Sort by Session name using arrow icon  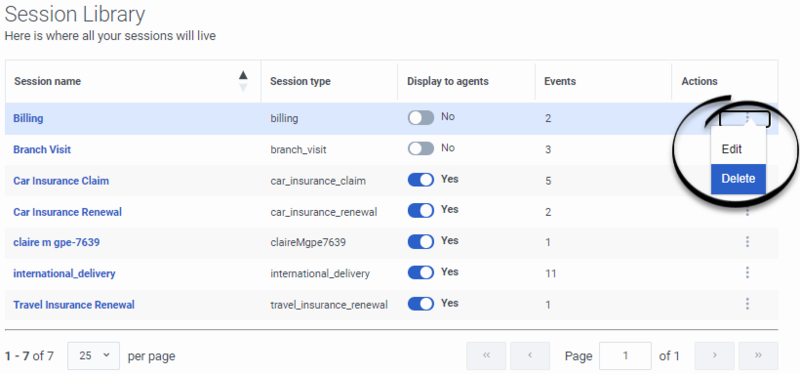point(243,81)
